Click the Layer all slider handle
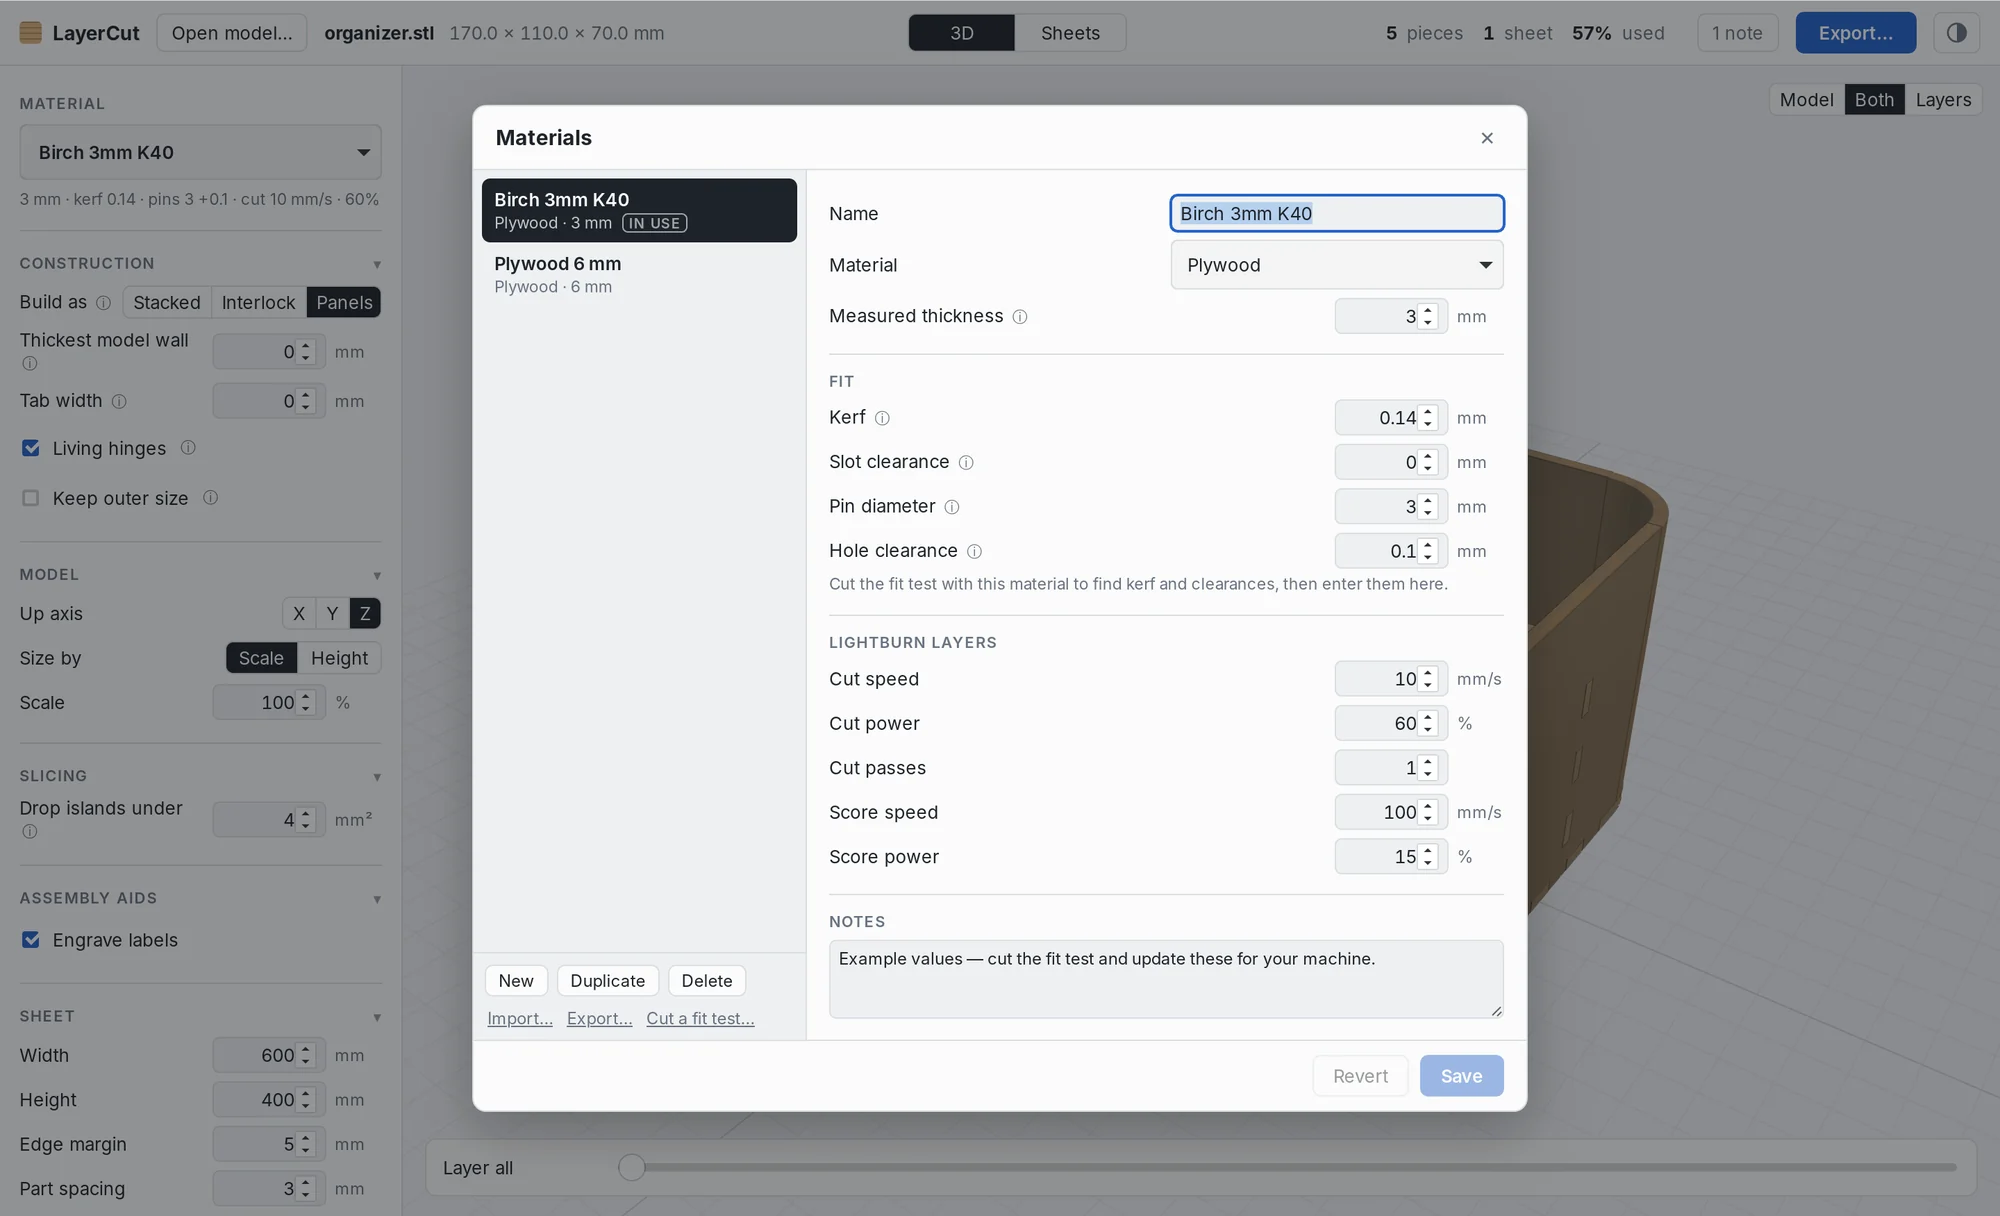The image size is (2000, 1216). point(631,1167)
